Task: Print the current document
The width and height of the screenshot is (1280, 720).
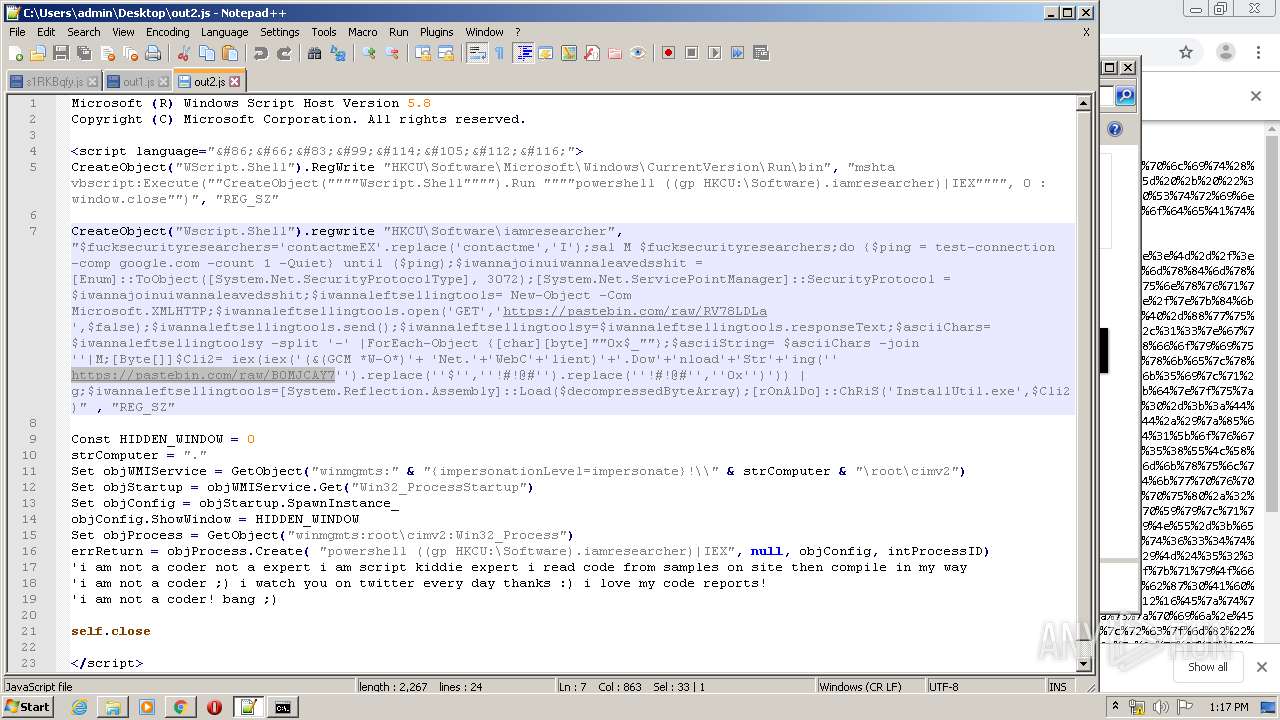Action: coord(153,53)
